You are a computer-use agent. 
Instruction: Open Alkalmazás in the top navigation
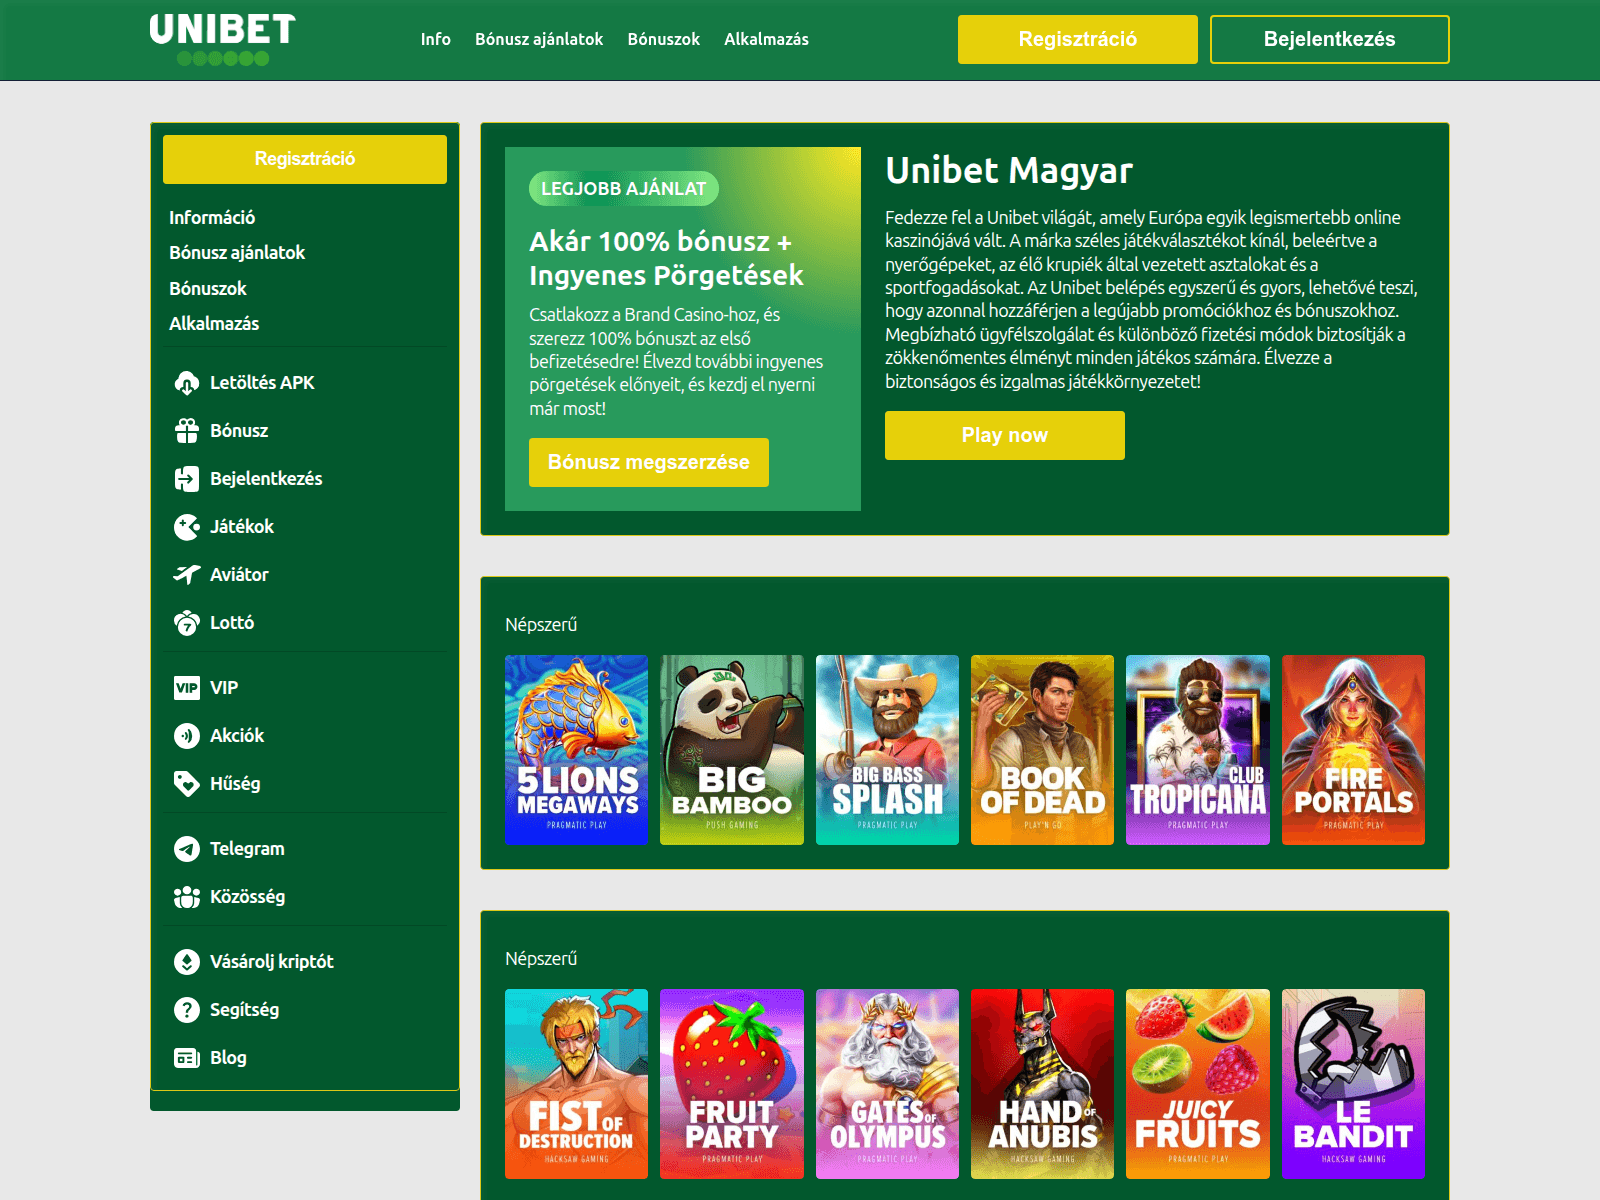(x=766, y=39)
